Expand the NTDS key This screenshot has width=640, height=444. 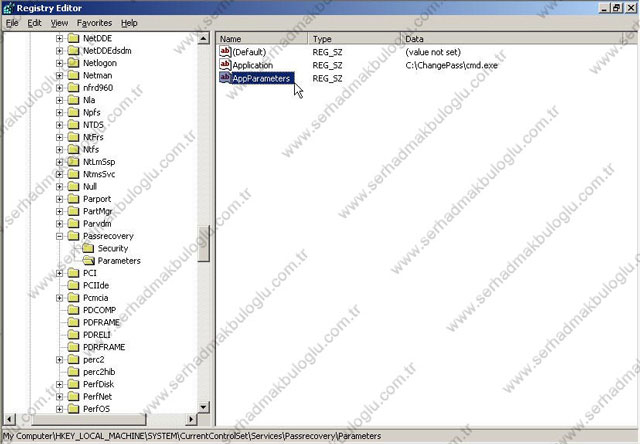click(60, 125)
